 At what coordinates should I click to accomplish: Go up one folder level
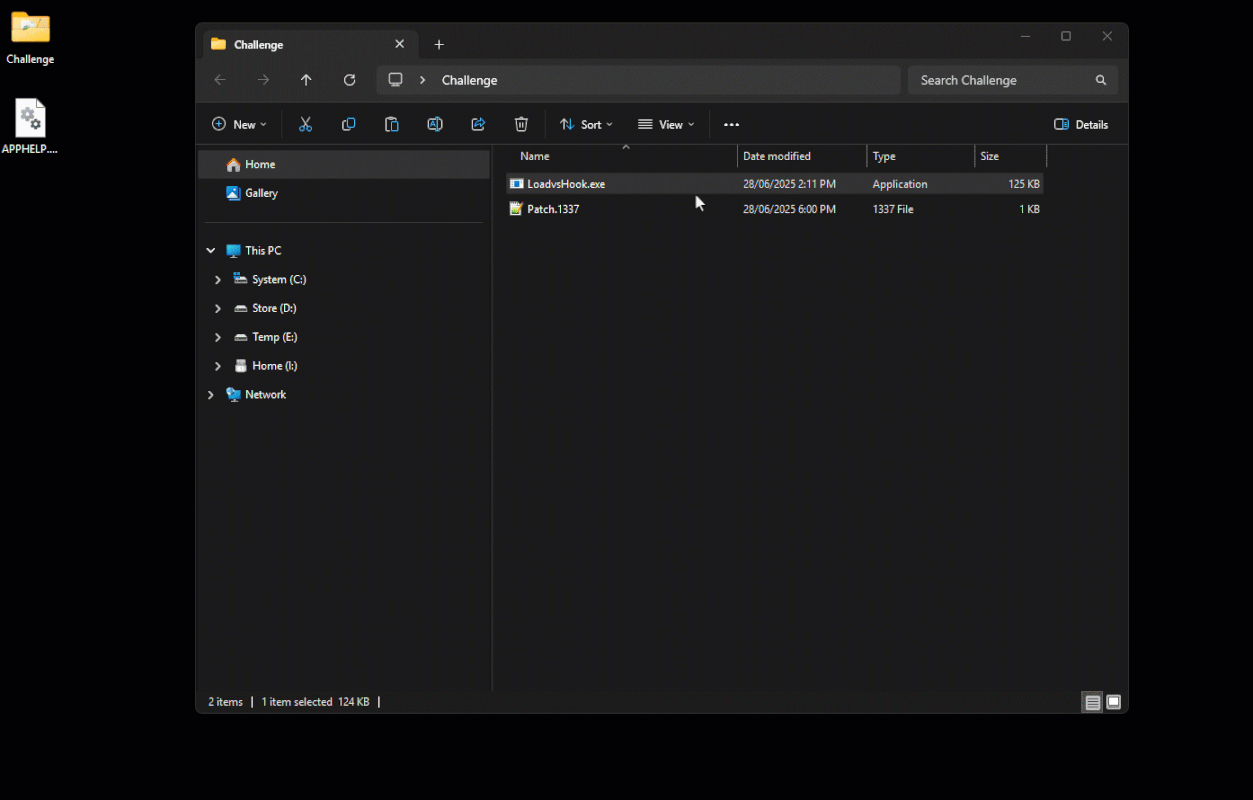coord(306,80)
